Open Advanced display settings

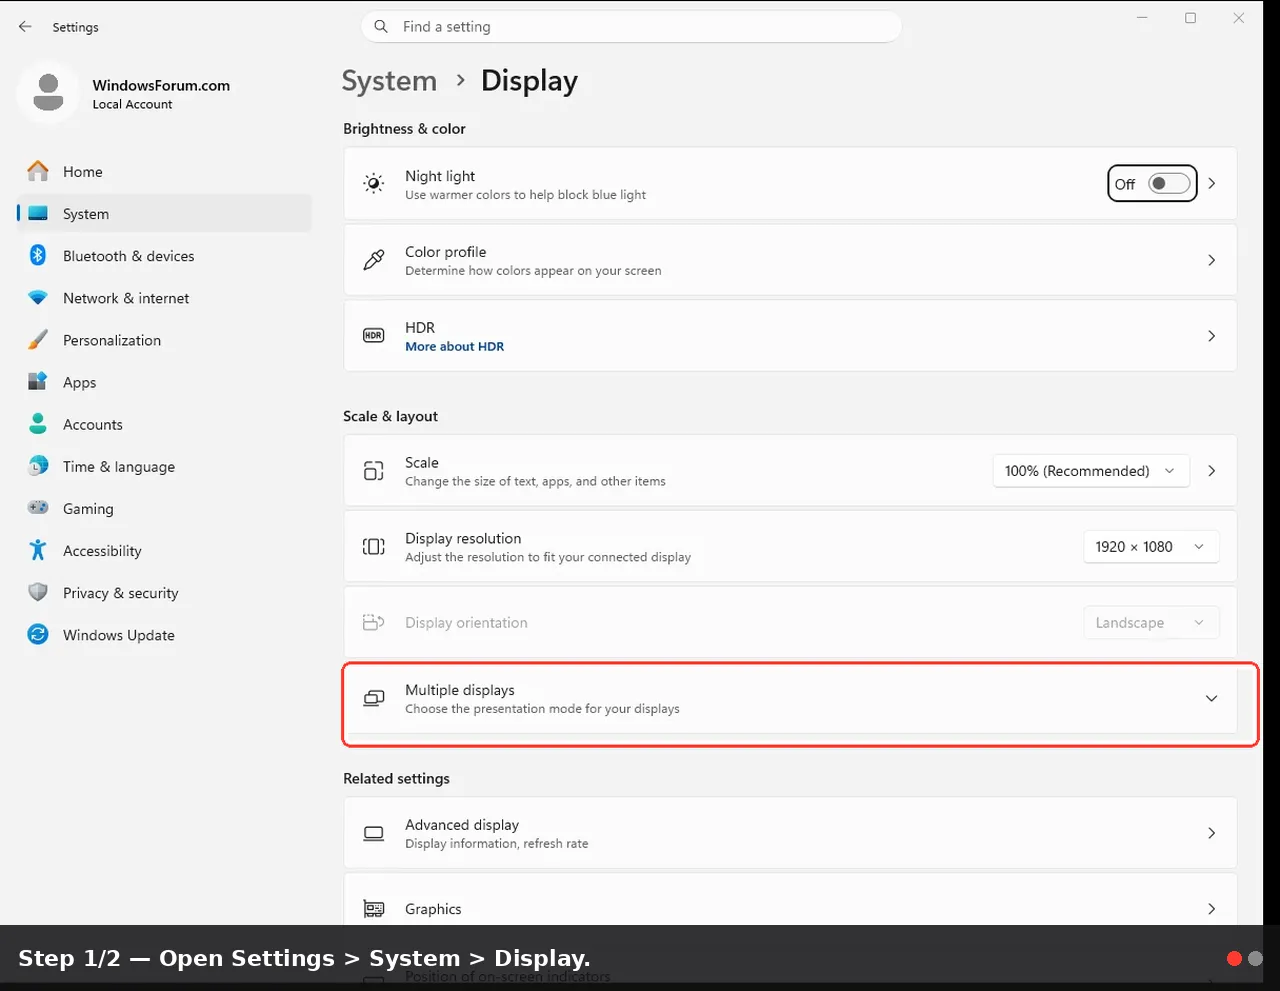click(x=790, y=833)
